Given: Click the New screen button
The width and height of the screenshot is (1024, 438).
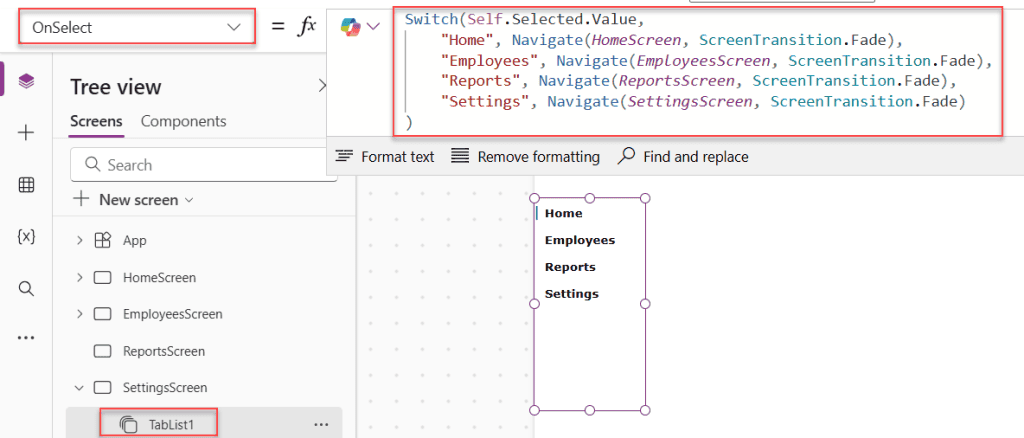Looking at the screenshot, I should pos(133,200).
